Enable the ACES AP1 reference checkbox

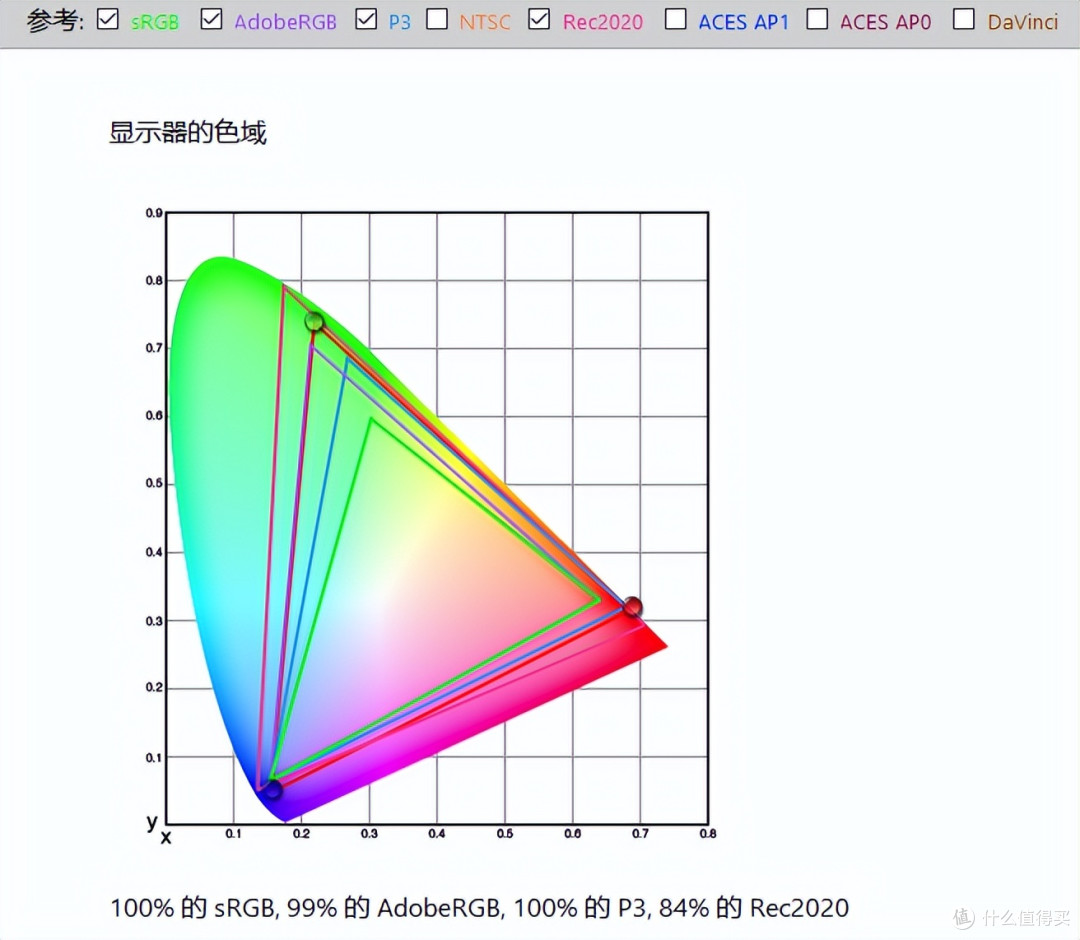click(x=675, y=19)
